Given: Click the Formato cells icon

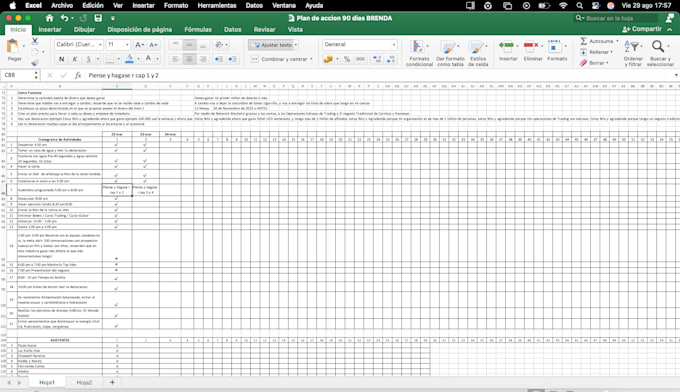Looking at the screenshot, I should [555, 46].
